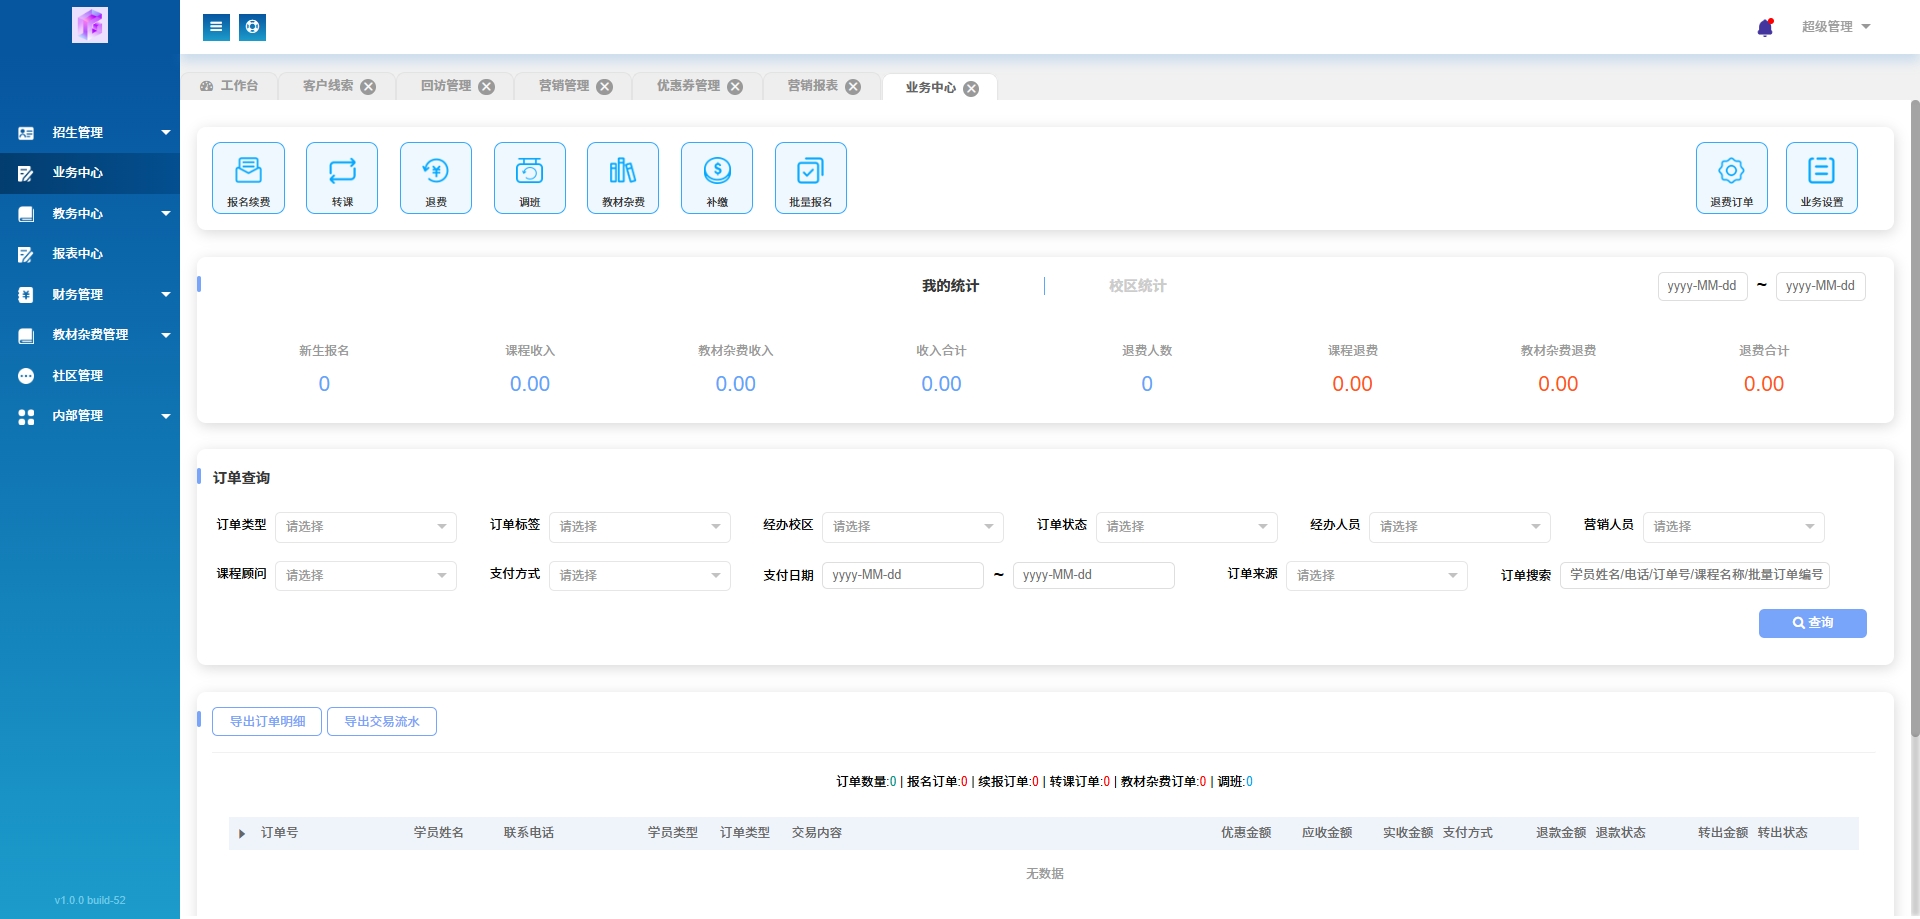The width and height of the screenshot is (1920, 919).
Task: Close the 回访管理 tab
Action: point(487,87)
